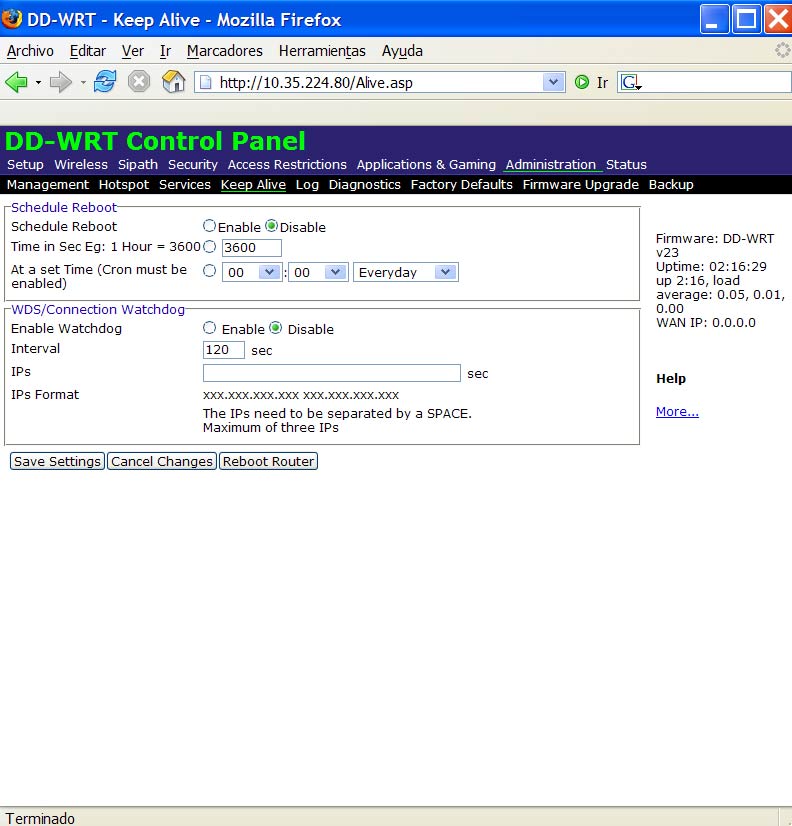Click the Forward arrow navigation icon
Viewport: 792px width, 826px height.
click(x=60, y=82)
